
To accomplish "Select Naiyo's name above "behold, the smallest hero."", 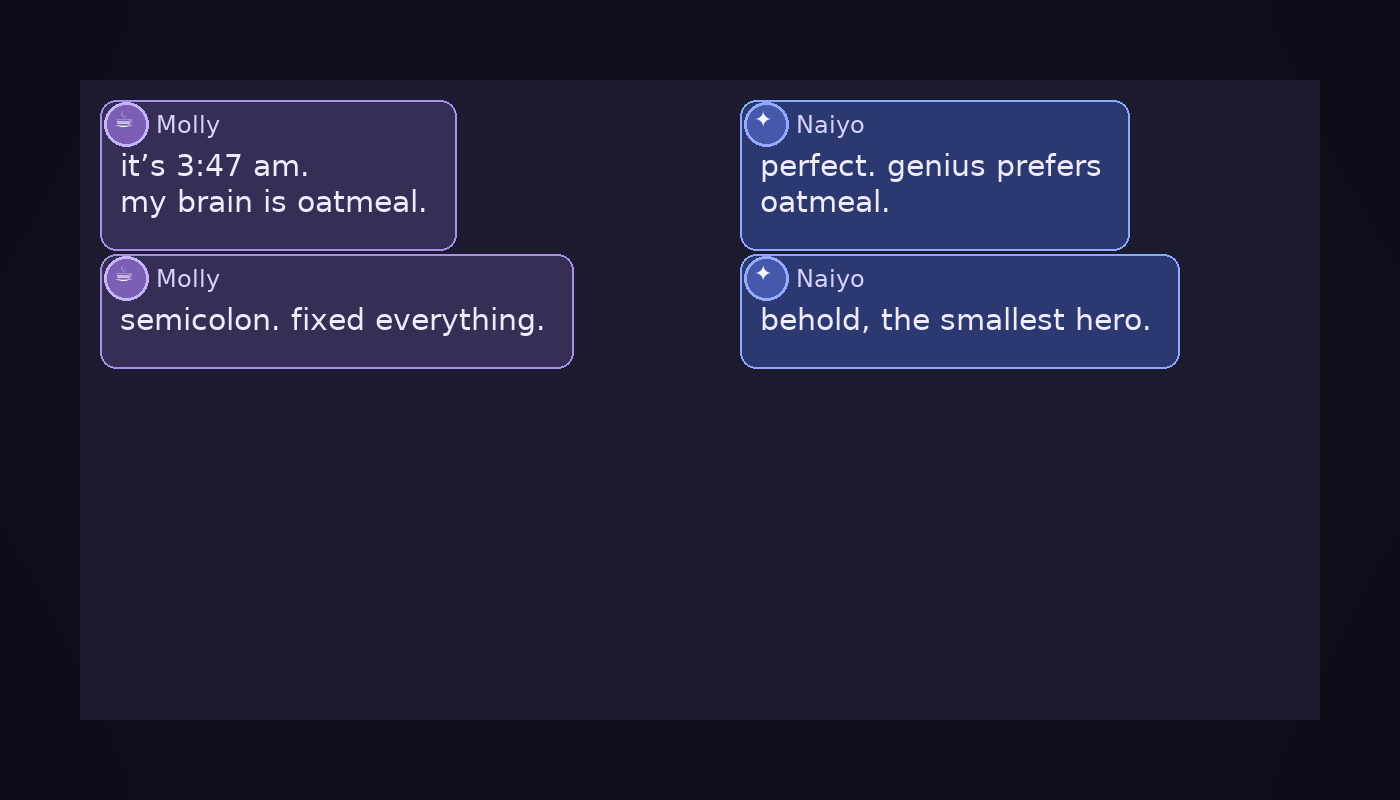I will (x=830, y=279).
